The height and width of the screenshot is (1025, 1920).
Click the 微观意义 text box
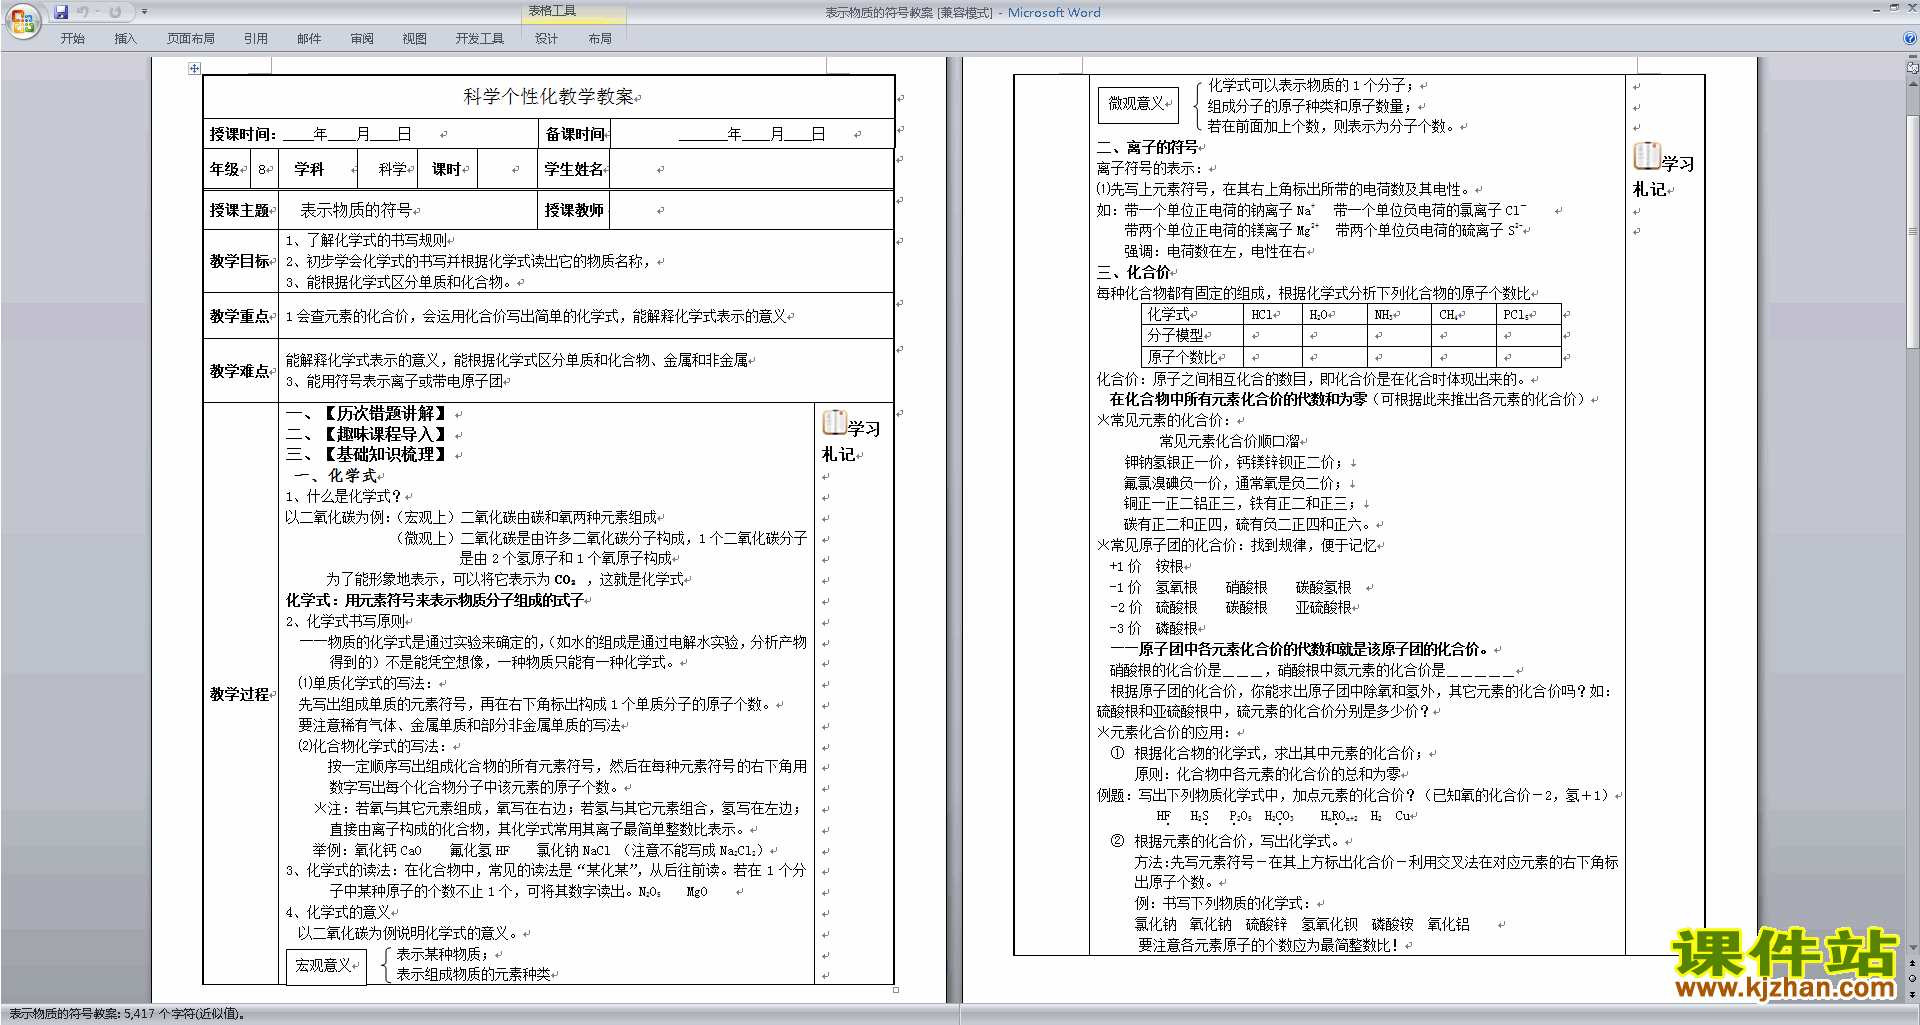pos(1138,104)
